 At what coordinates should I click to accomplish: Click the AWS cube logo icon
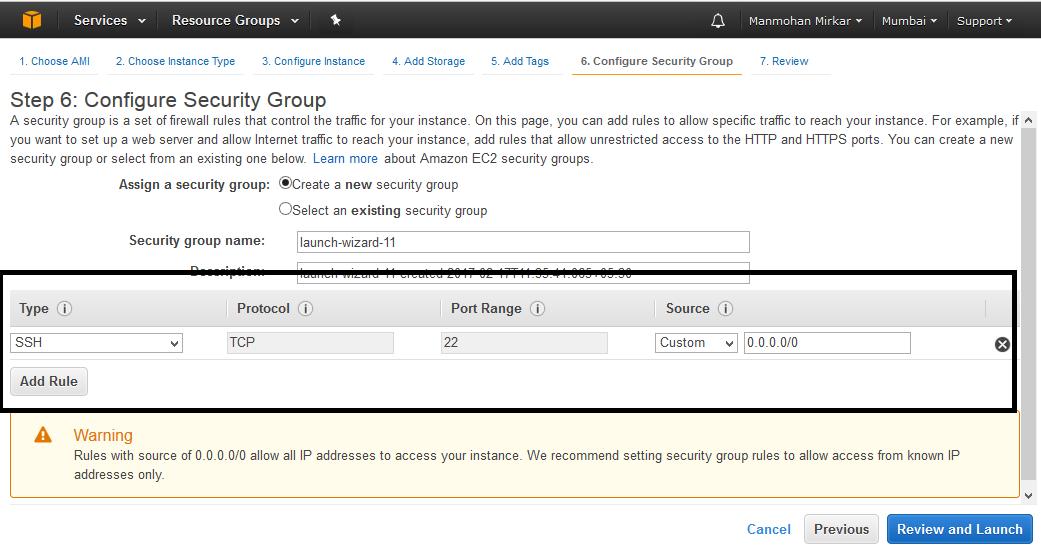point(32,20)
